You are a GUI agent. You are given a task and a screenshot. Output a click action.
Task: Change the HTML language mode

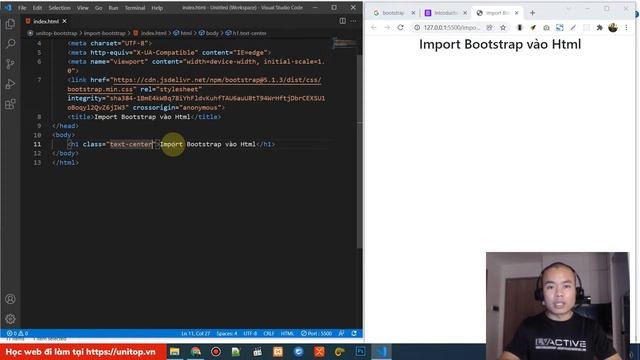pos(287,333)
